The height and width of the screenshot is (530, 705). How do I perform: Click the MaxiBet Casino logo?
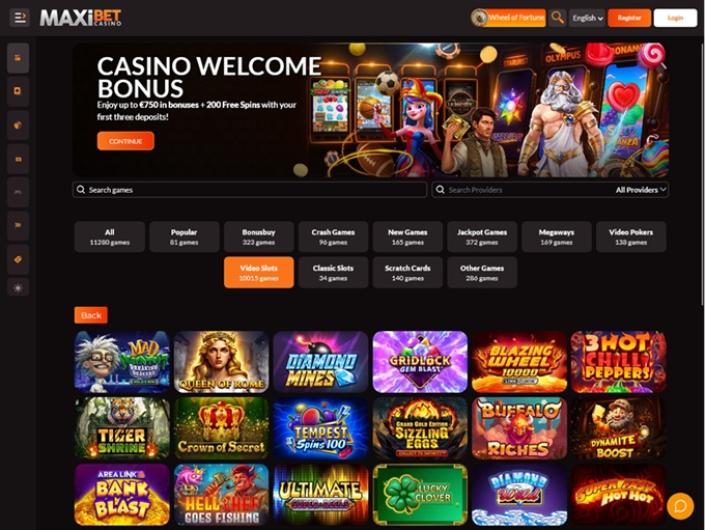(x=81, y=18)
